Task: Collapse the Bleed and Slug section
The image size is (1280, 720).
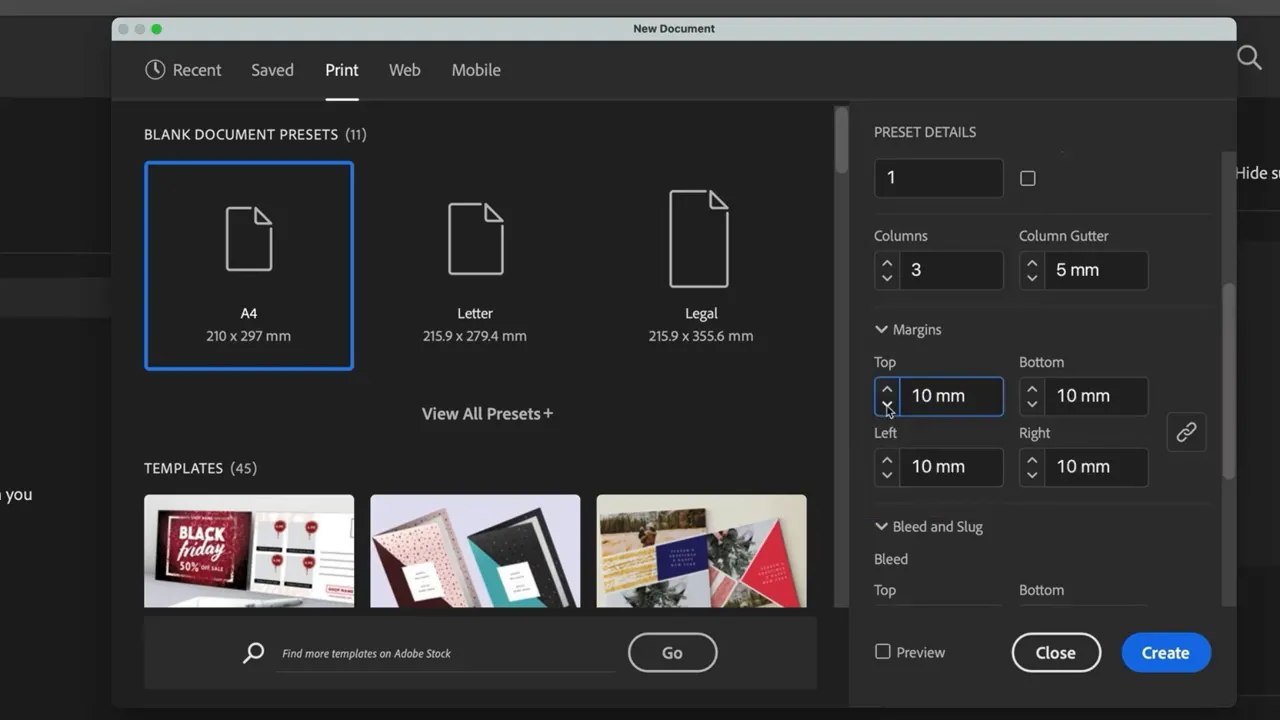Action: [881, 526]
